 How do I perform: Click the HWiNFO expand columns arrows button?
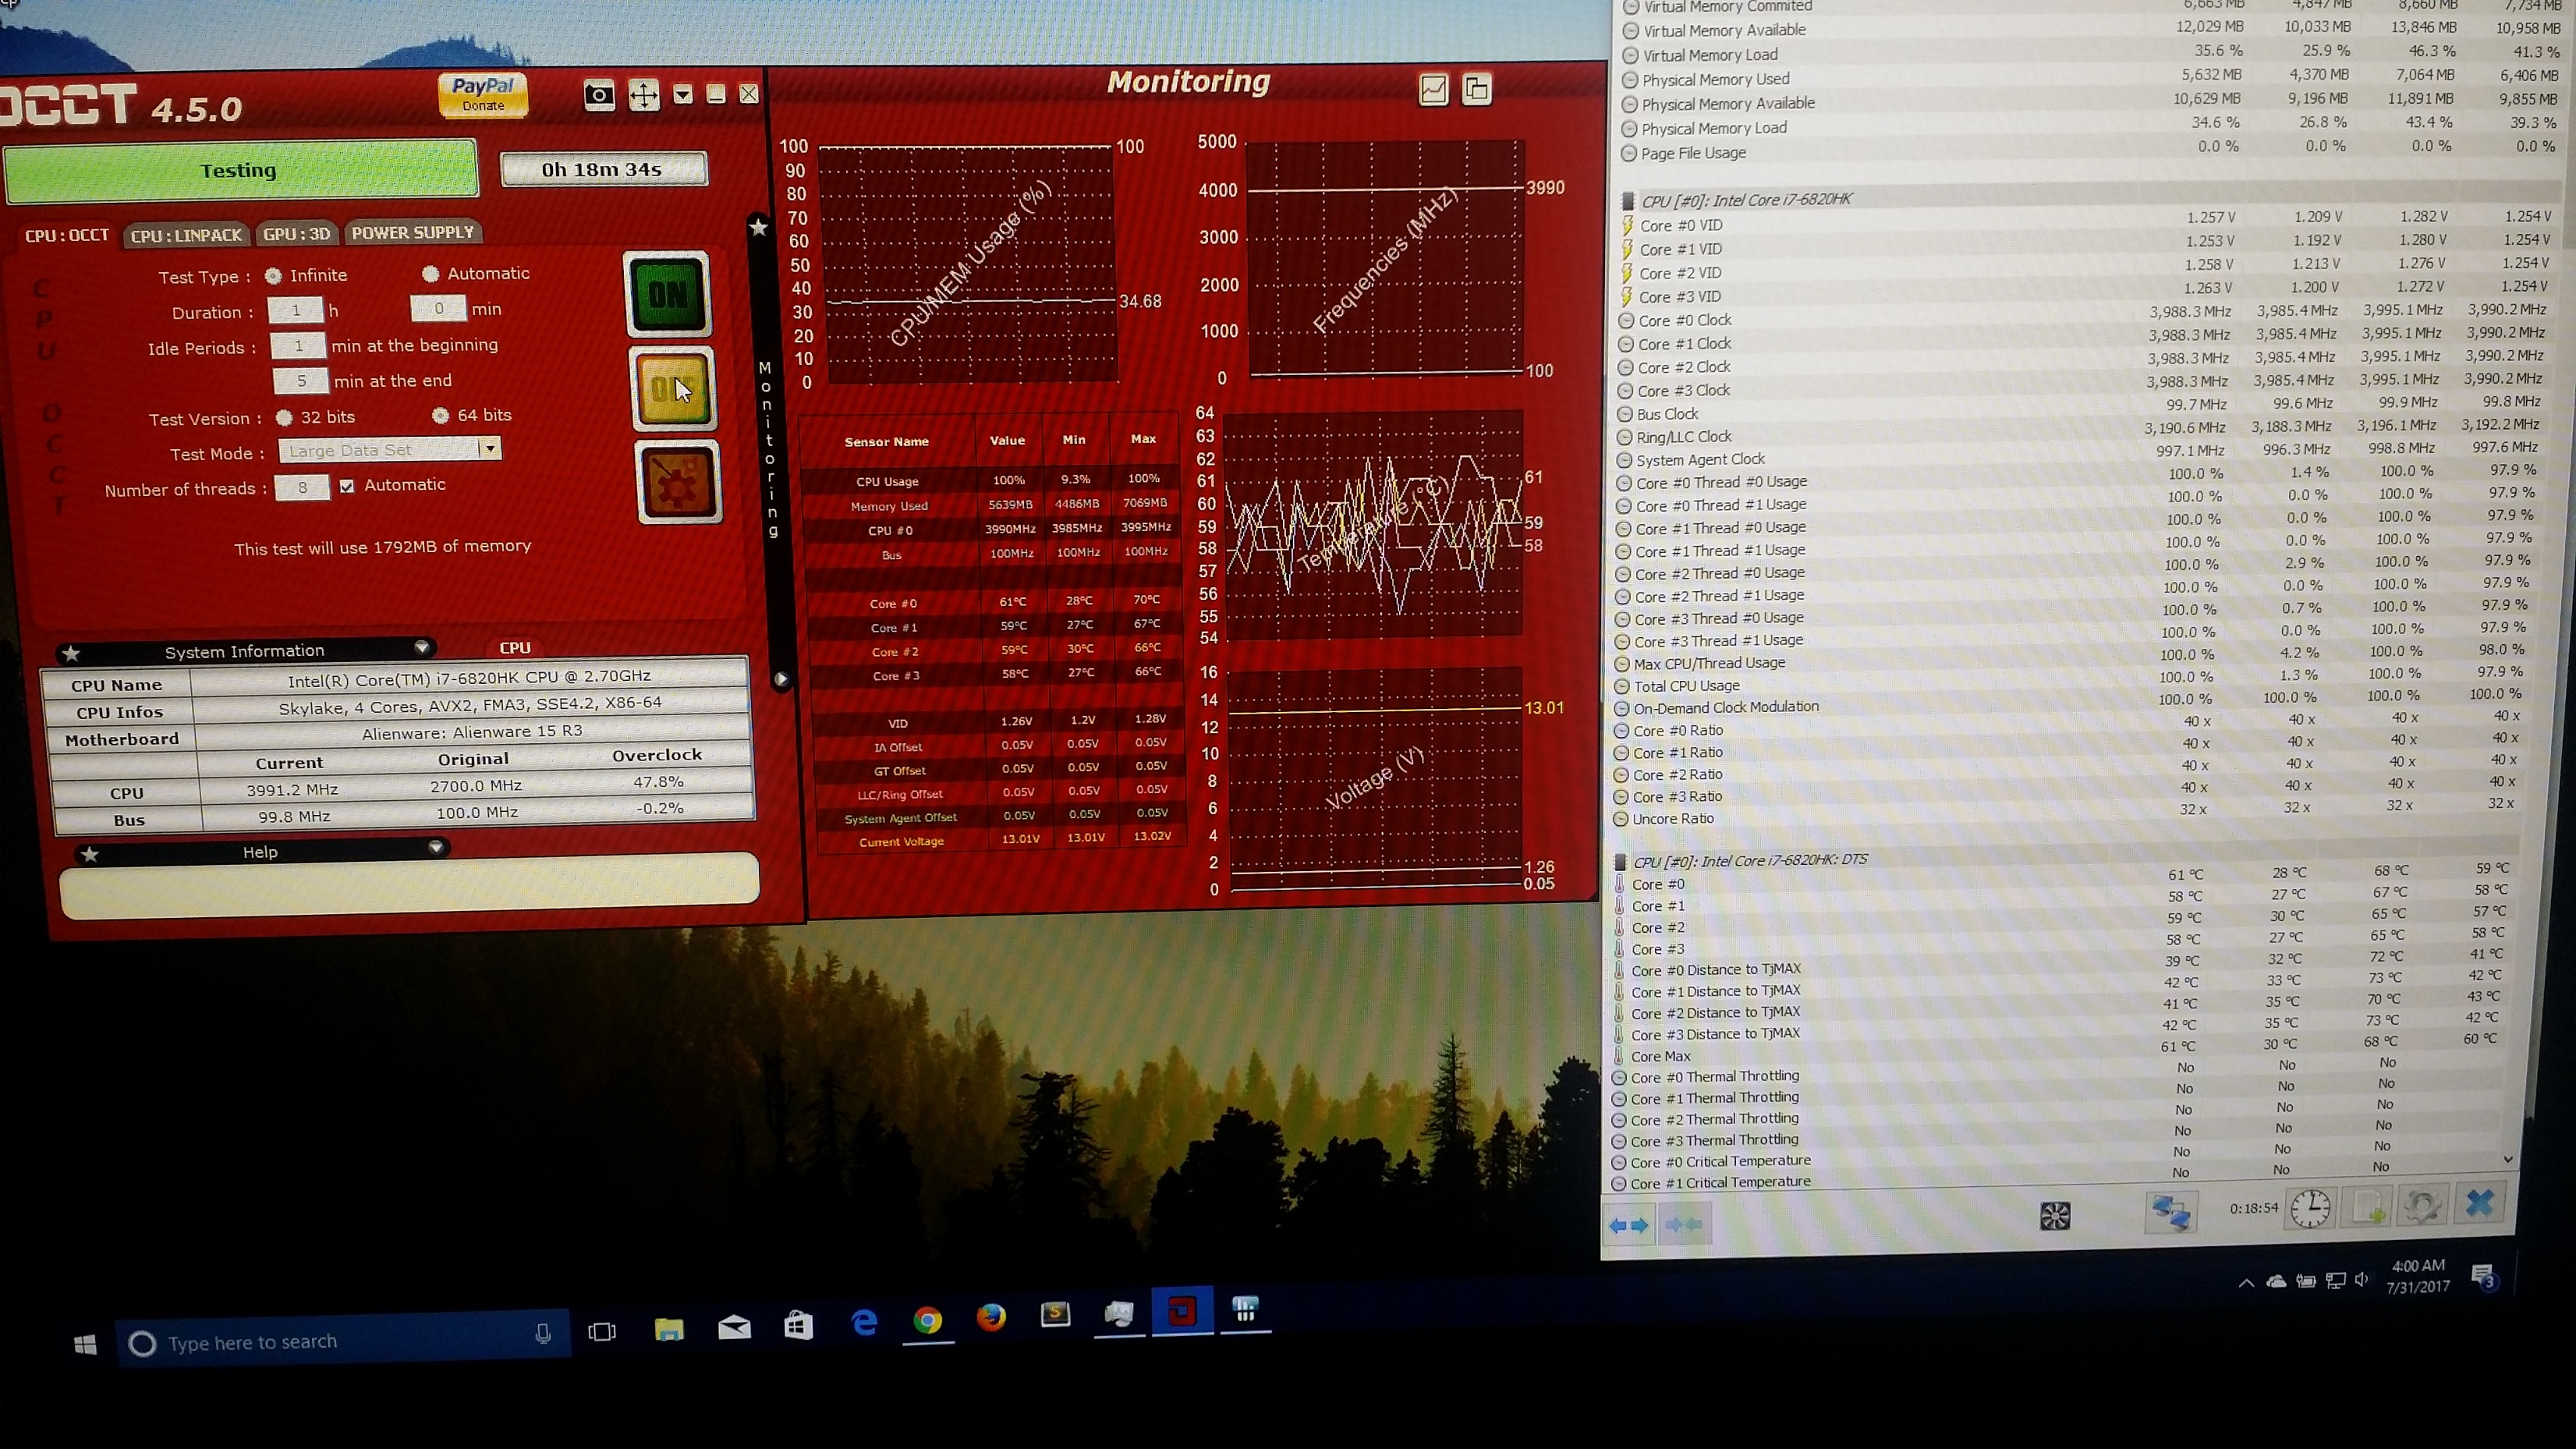click(1628, 1225)
